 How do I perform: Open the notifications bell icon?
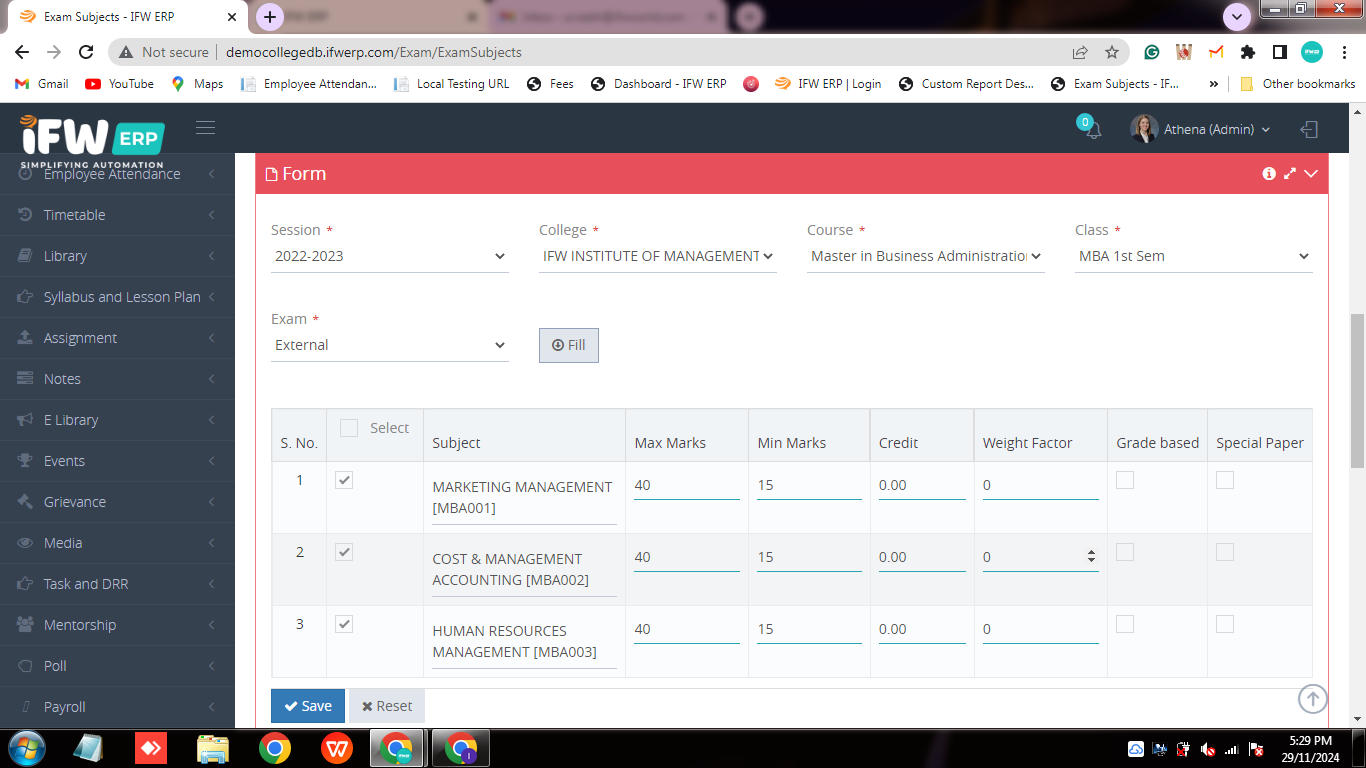(1093, 130)
